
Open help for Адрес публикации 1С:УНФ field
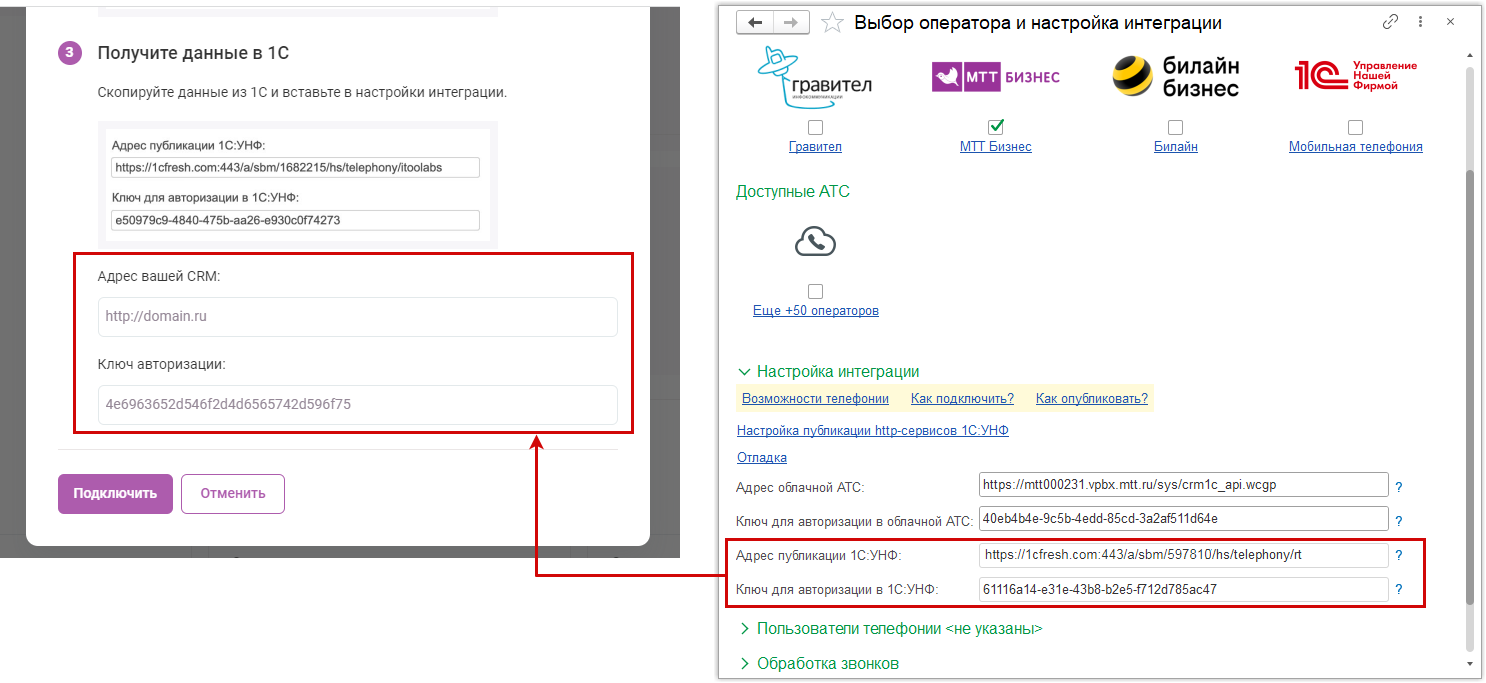[1399, 556]
